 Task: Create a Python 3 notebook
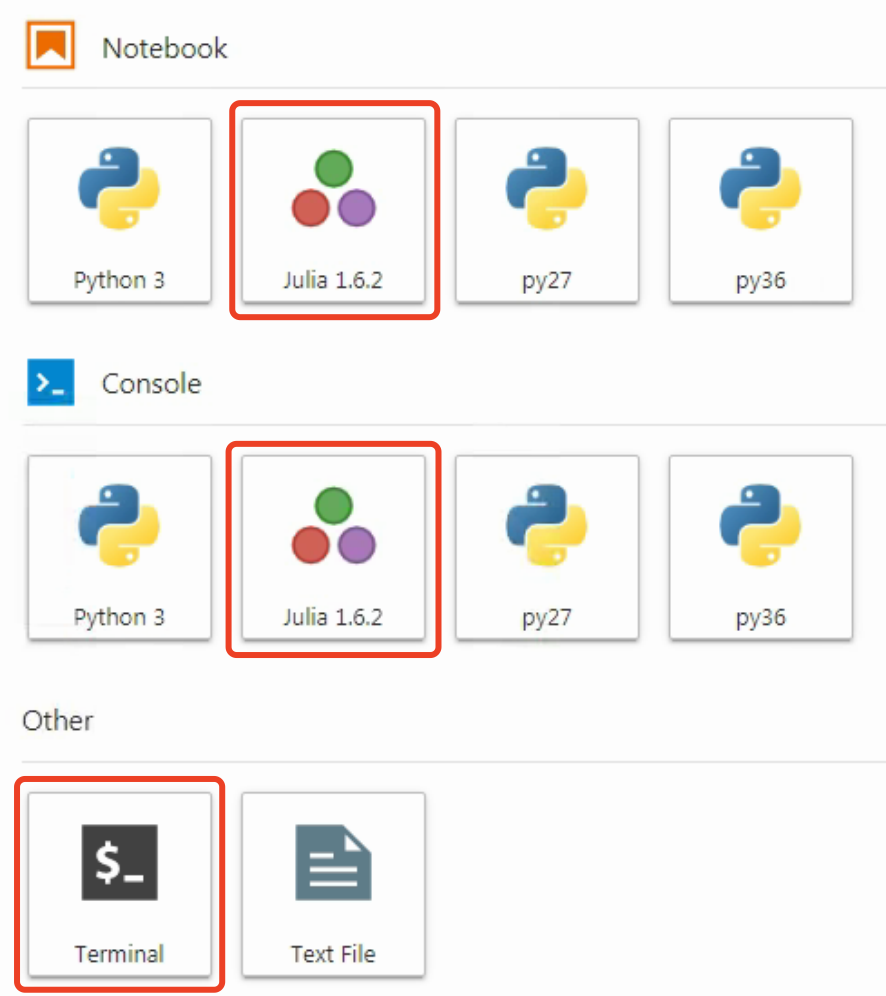[119, 210]
